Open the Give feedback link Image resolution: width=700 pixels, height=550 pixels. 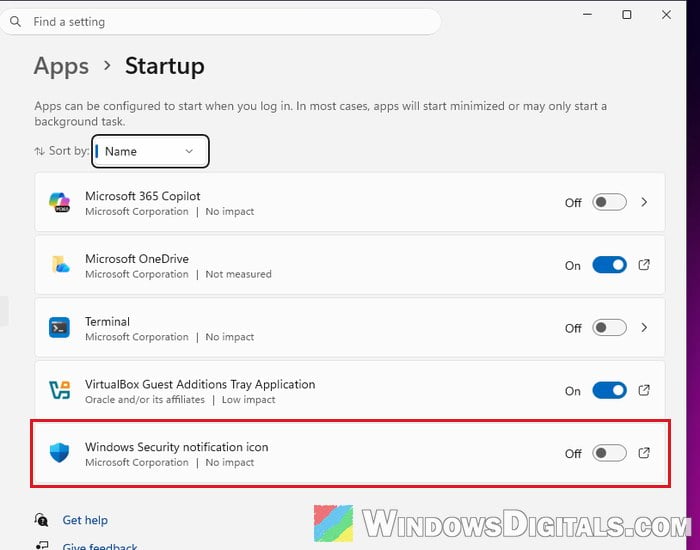(x=100, y=546)
